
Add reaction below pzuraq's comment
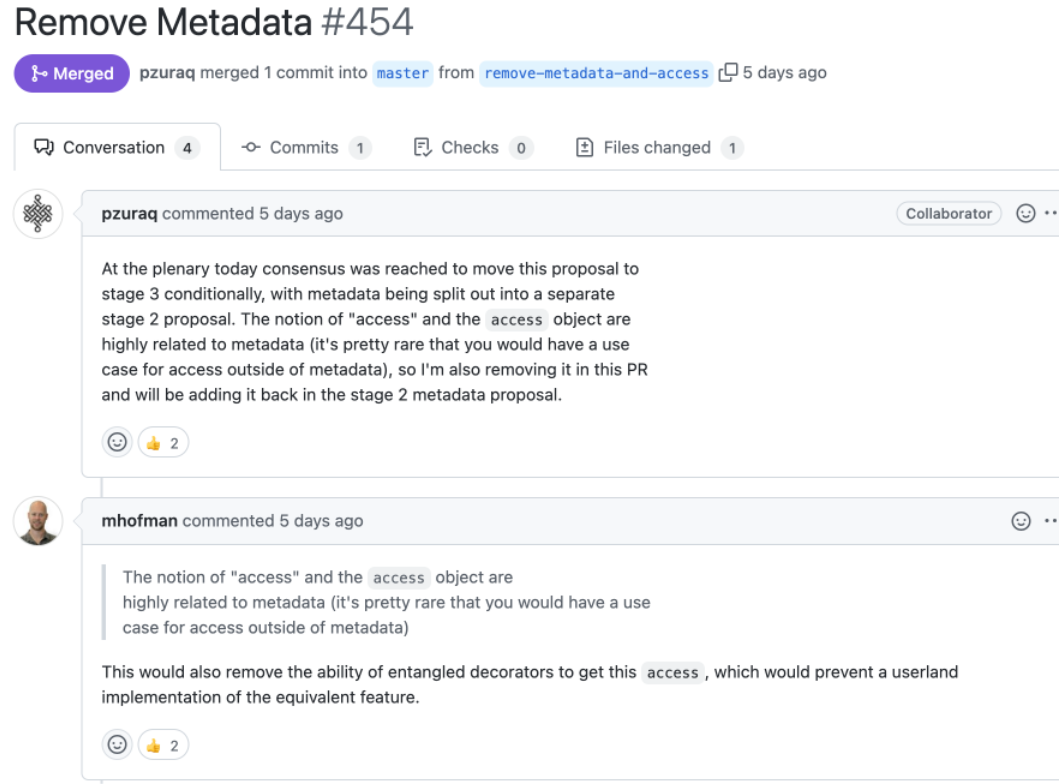(x=118, y=442)
